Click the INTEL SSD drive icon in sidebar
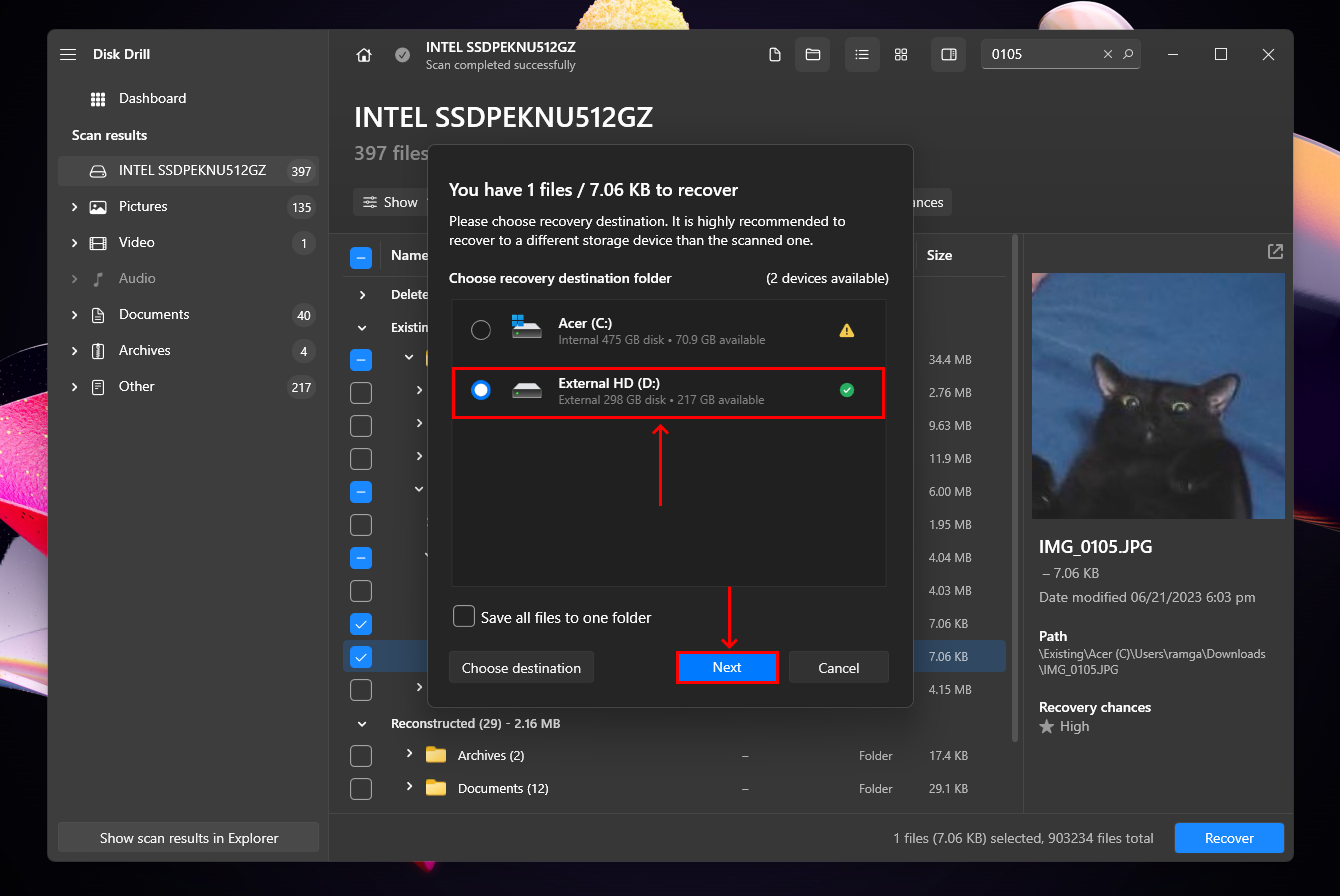1340x896 pixels. click(98, 171)
